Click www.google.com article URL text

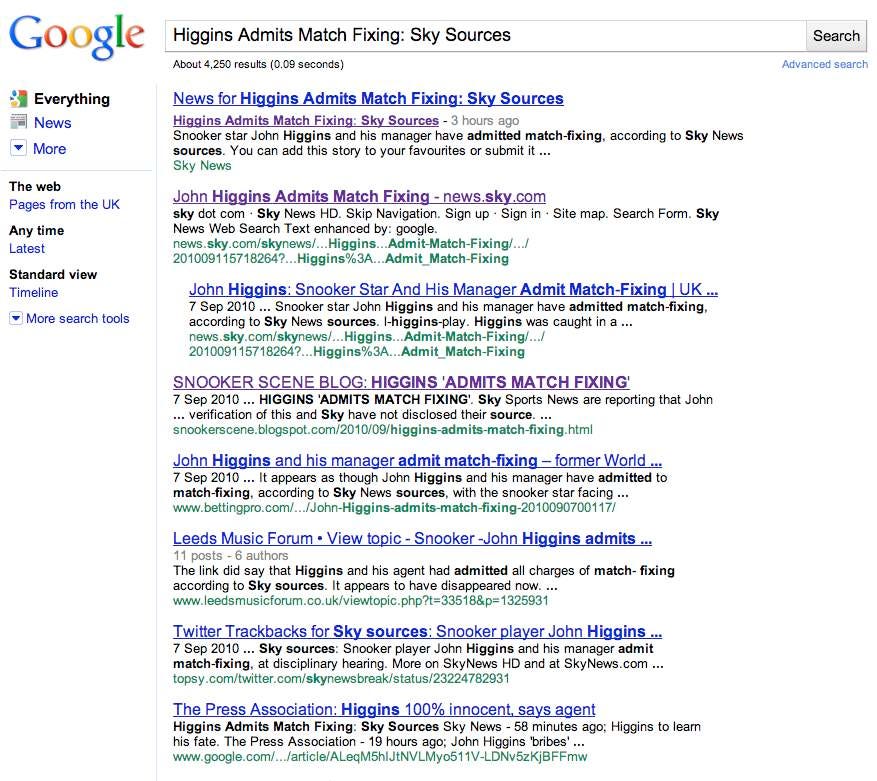(380, 757)
